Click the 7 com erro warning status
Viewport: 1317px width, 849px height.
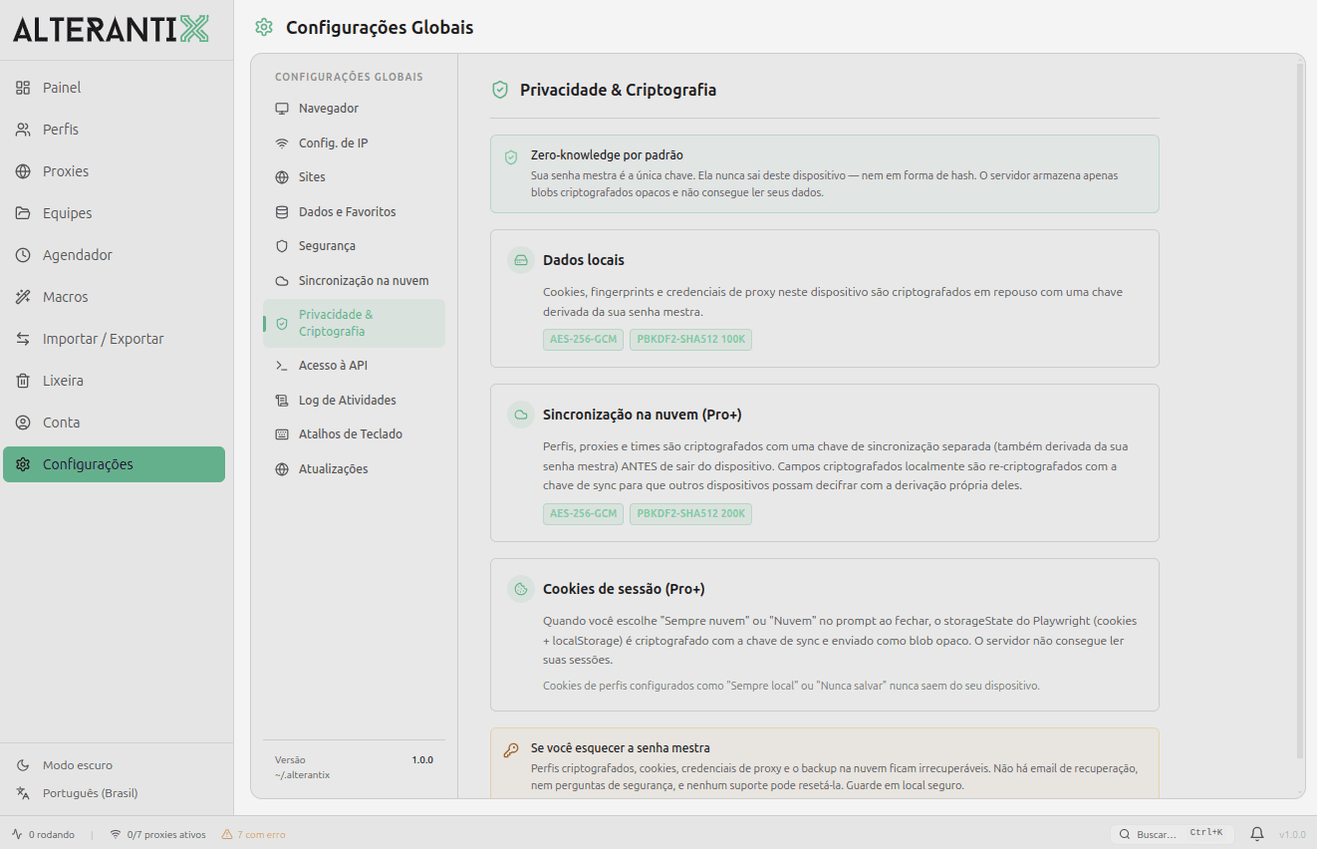pyautogui.click(x=254, y=834)
